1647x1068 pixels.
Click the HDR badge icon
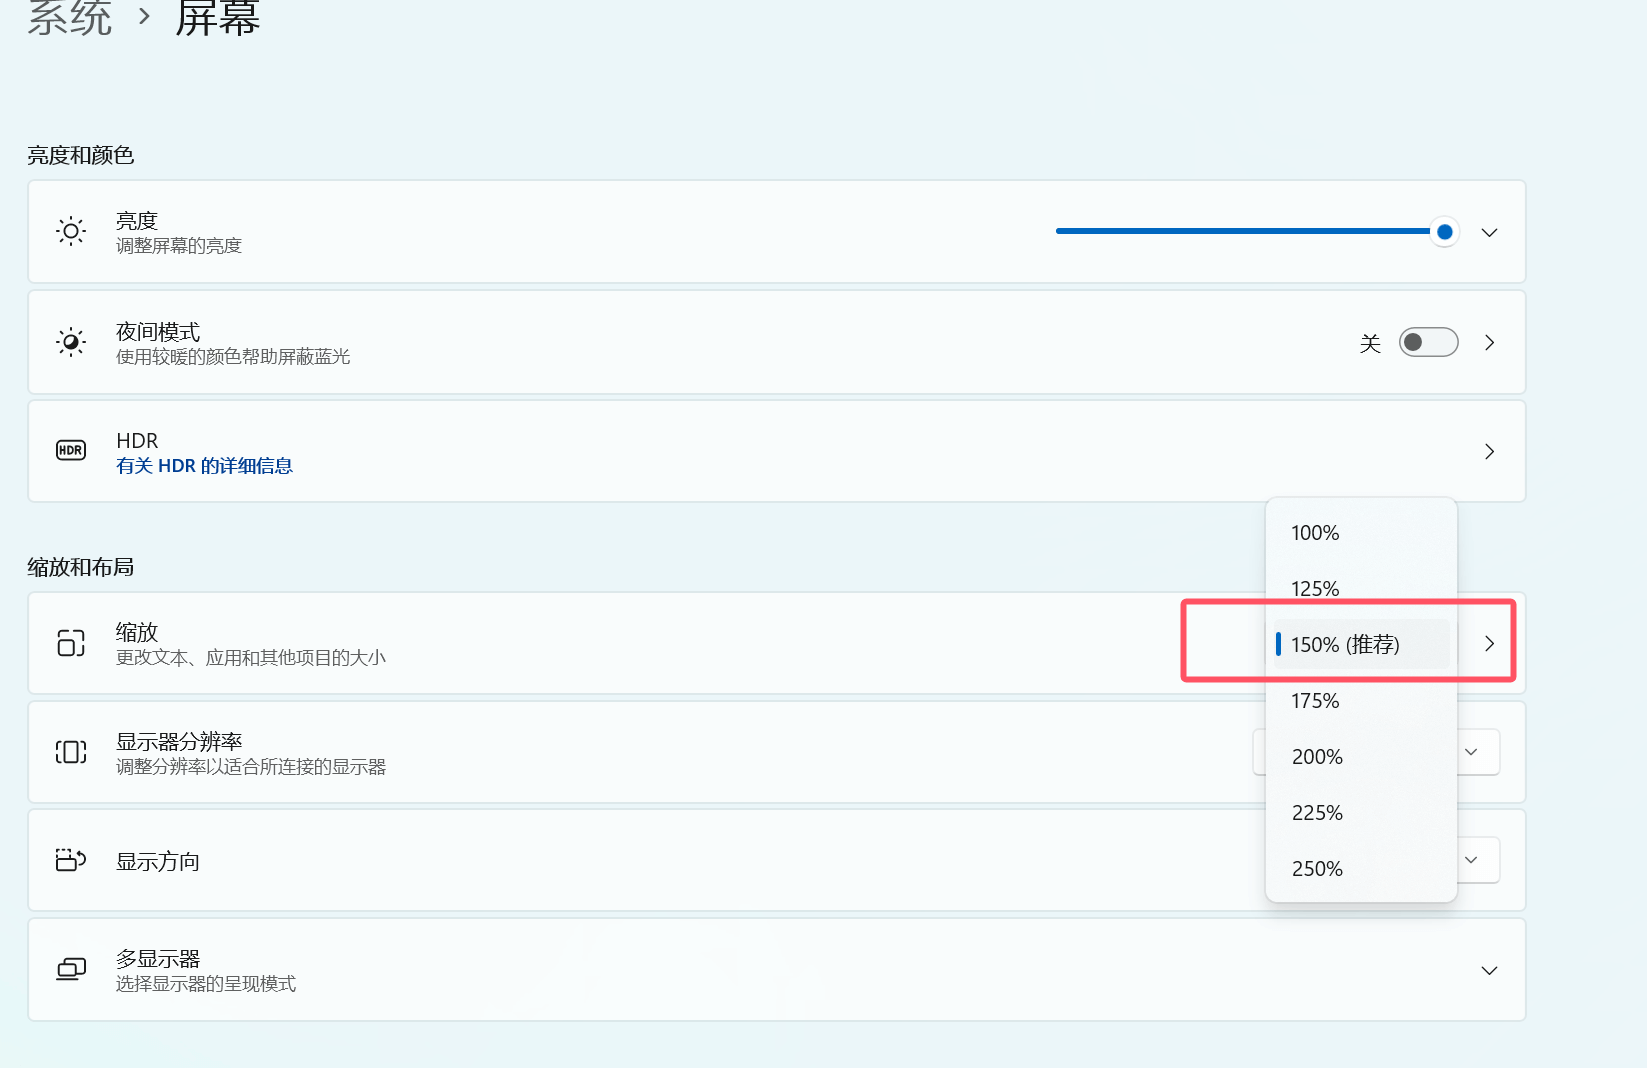point(71,451)
